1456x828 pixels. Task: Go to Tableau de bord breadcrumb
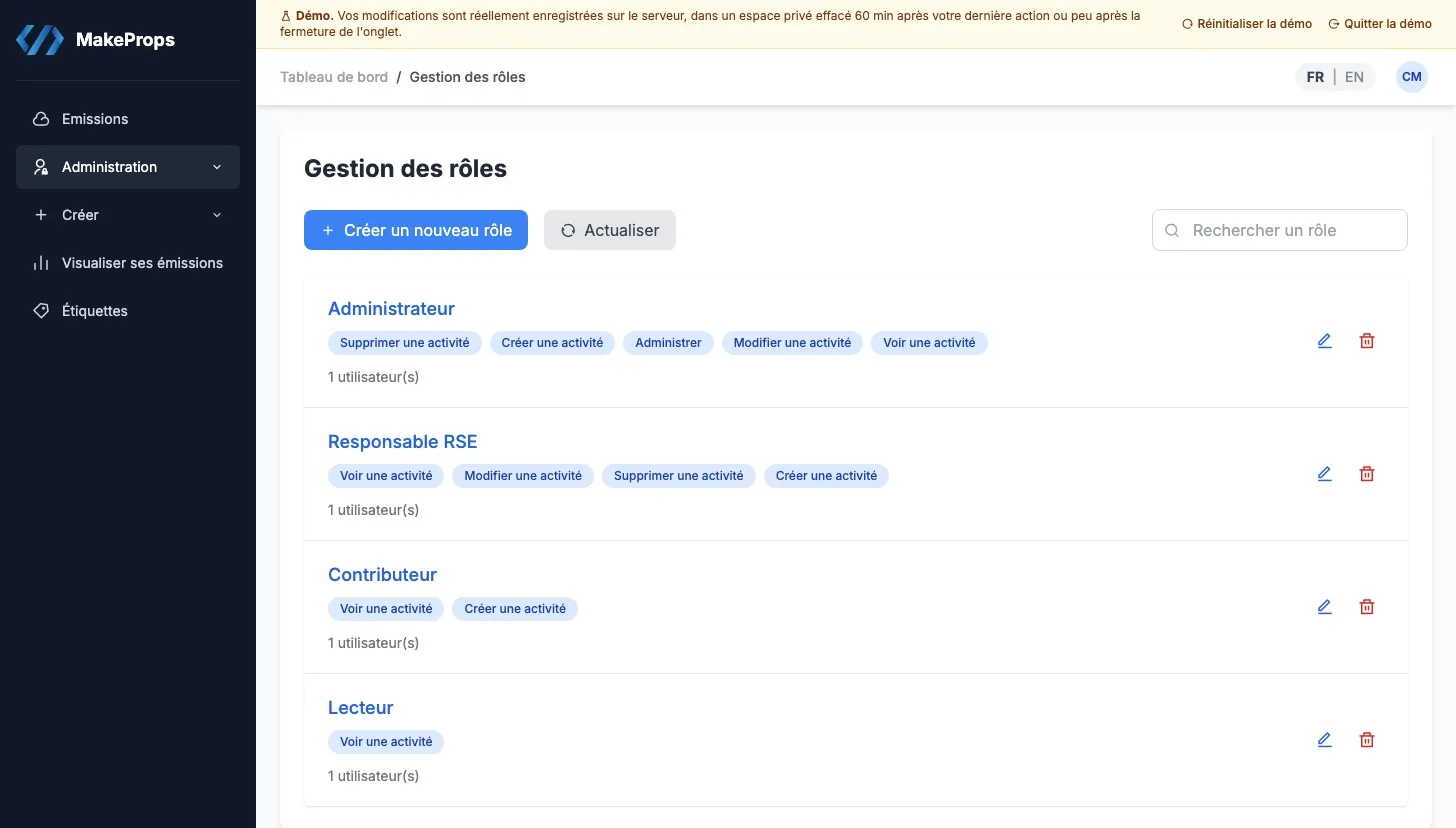pos(334,77)
